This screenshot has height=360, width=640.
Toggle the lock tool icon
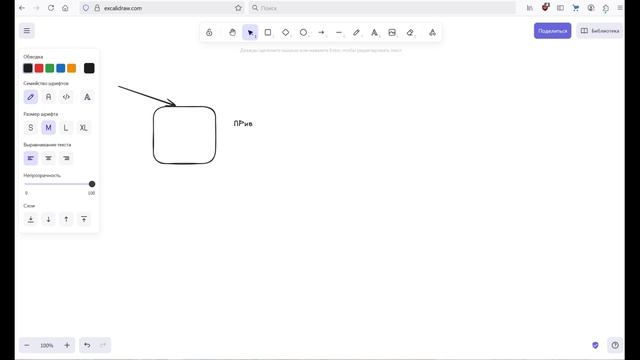pos(209,32)
